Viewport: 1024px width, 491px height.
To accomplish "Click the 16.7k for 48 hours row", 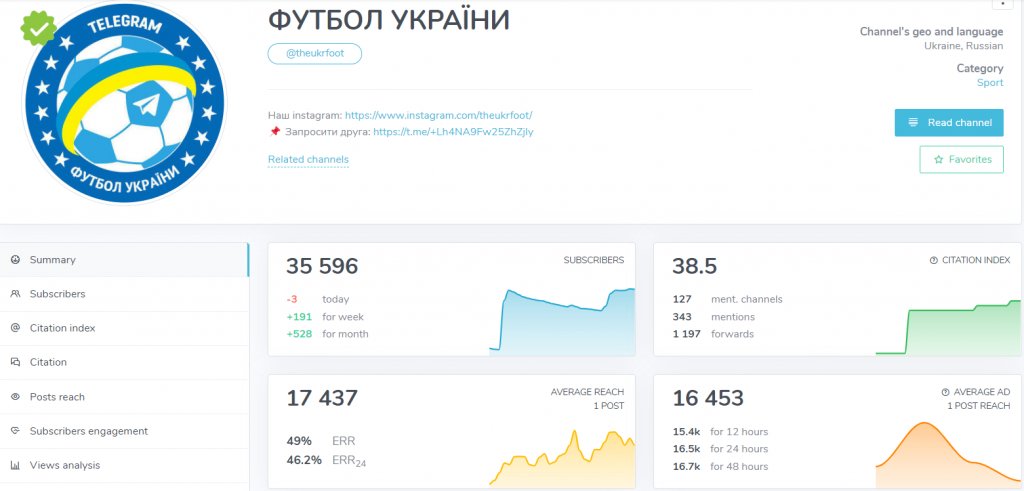I will [720, 466].
